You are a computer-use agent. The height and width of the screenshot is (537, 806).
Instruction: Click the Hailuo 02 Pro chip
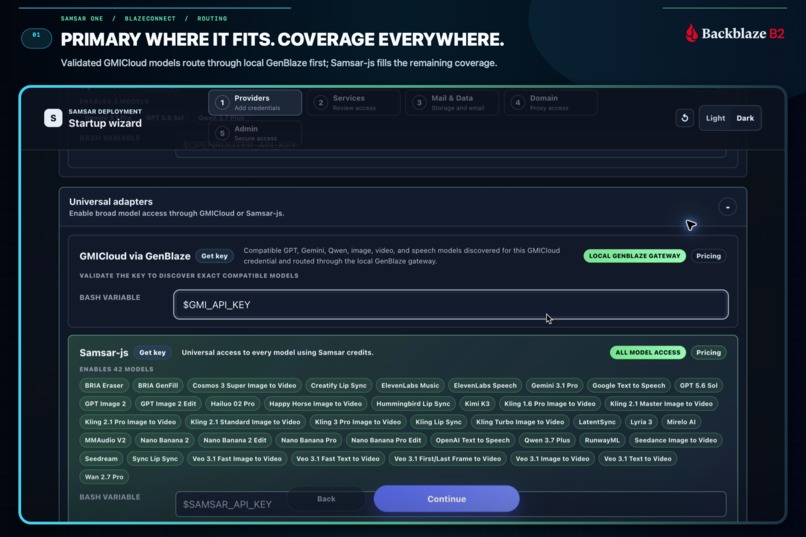(x=232, y=404)
